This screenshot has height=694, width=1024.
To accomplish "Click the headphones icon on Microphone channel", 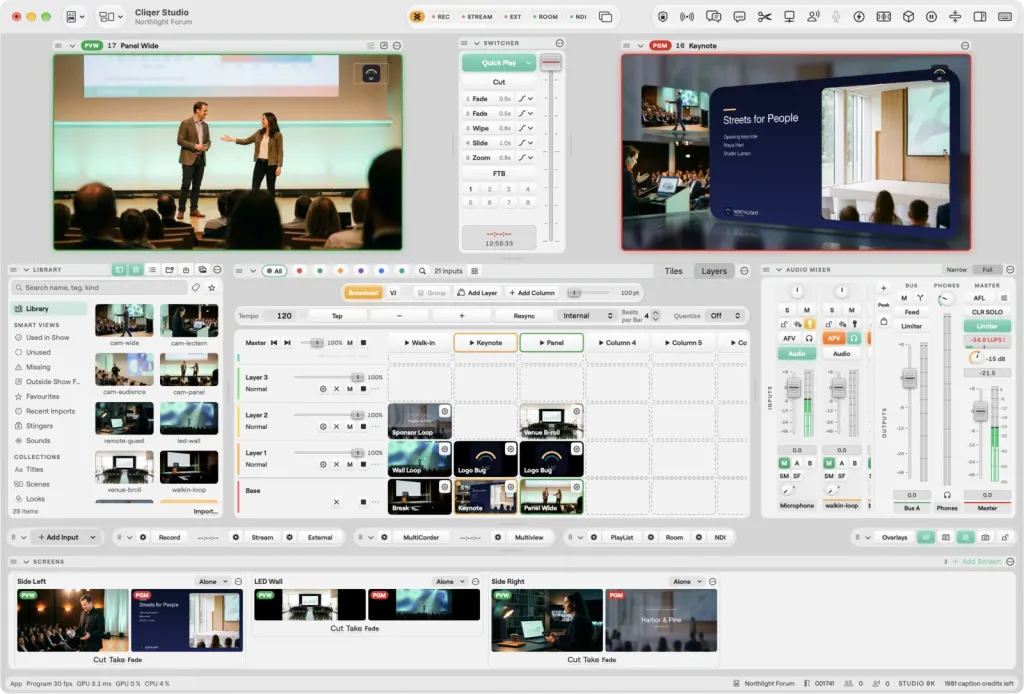I will (x=809, y=338).
